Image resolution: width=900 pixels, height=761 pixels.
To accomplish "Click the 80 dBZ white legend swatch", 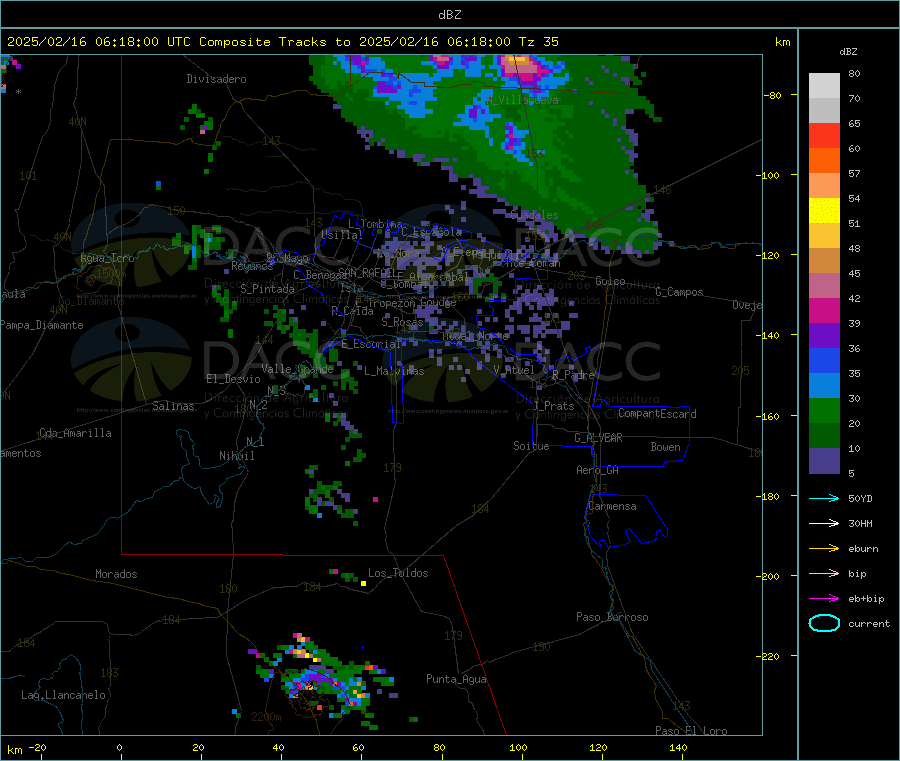I will click(x=824, y=86).
